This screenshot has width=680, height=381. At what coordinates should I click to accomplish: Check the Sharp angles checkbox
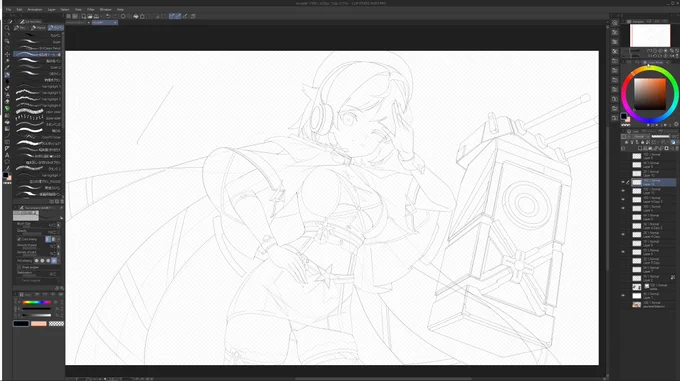tap(19, 267)
